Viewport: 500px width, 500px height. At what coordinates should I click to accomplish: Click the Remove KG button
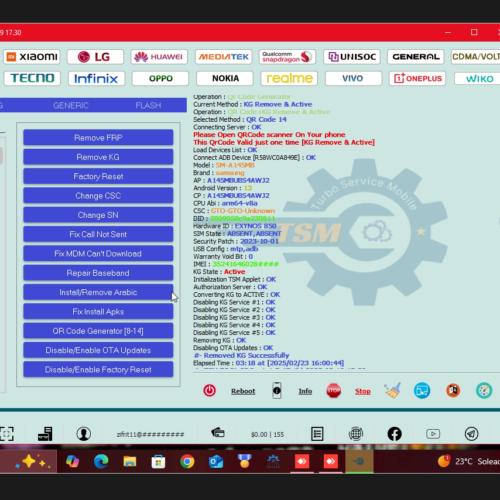pyautogui.click(x=98, y=157)
